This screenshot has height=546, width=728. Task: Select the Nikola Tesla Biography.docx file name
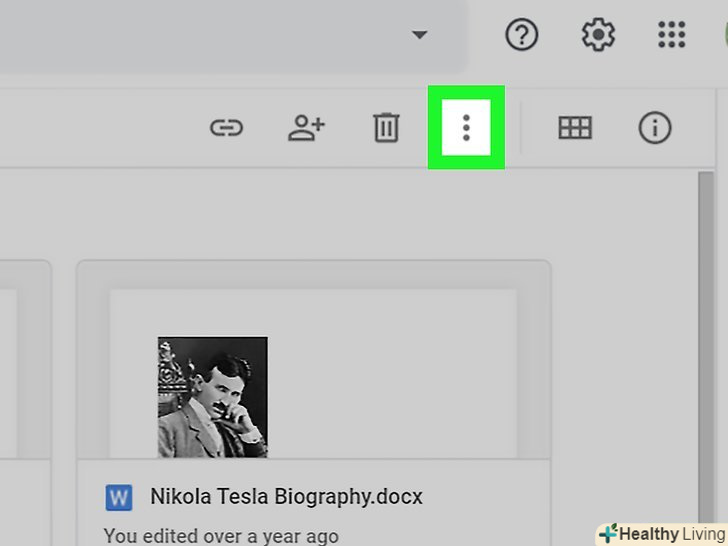point(286,496)
